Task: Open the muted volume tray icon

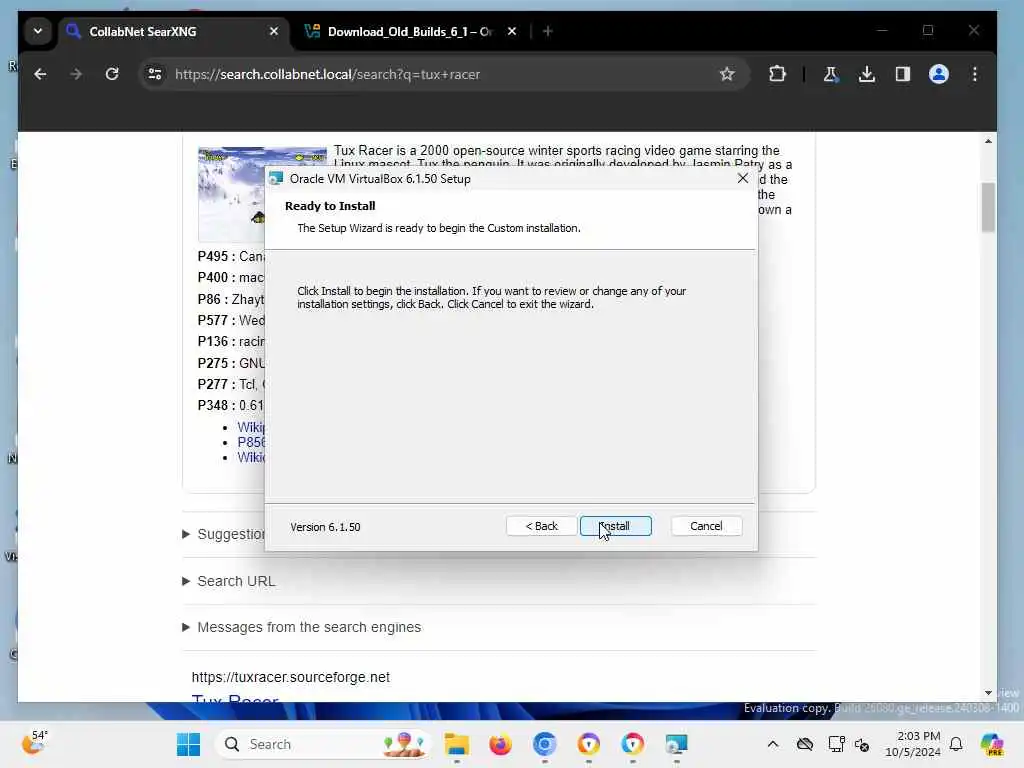Action: click(x=862, y=744)
